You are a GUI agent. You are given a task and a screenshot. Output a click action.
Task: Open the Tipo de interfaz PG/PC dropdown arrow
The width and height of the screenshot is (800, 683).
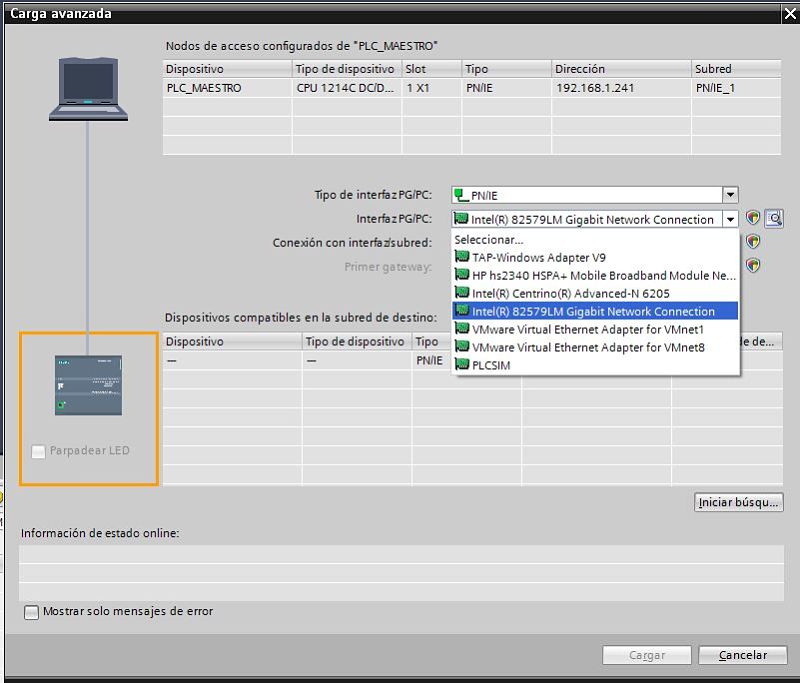point(731,195)
